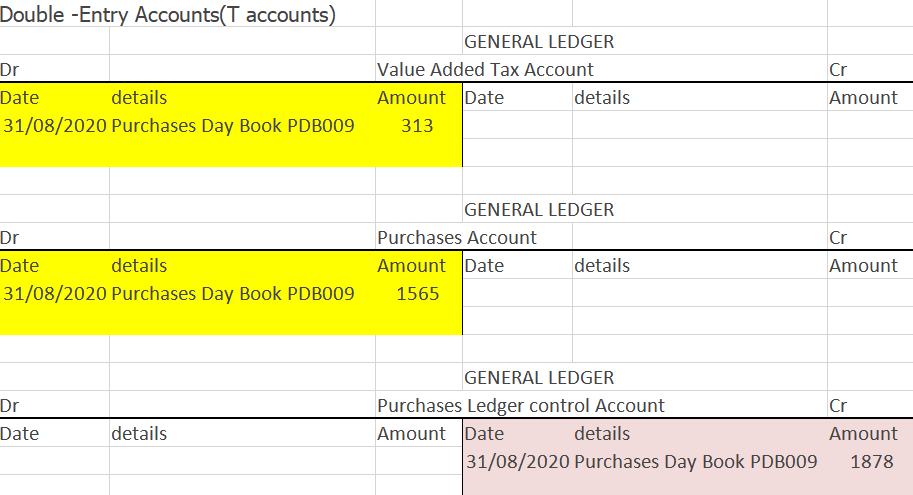Select 'Purchases Day Book PDB009' in the Purchases Account
This screenshot has width=913, height=495.
[233, 294]
